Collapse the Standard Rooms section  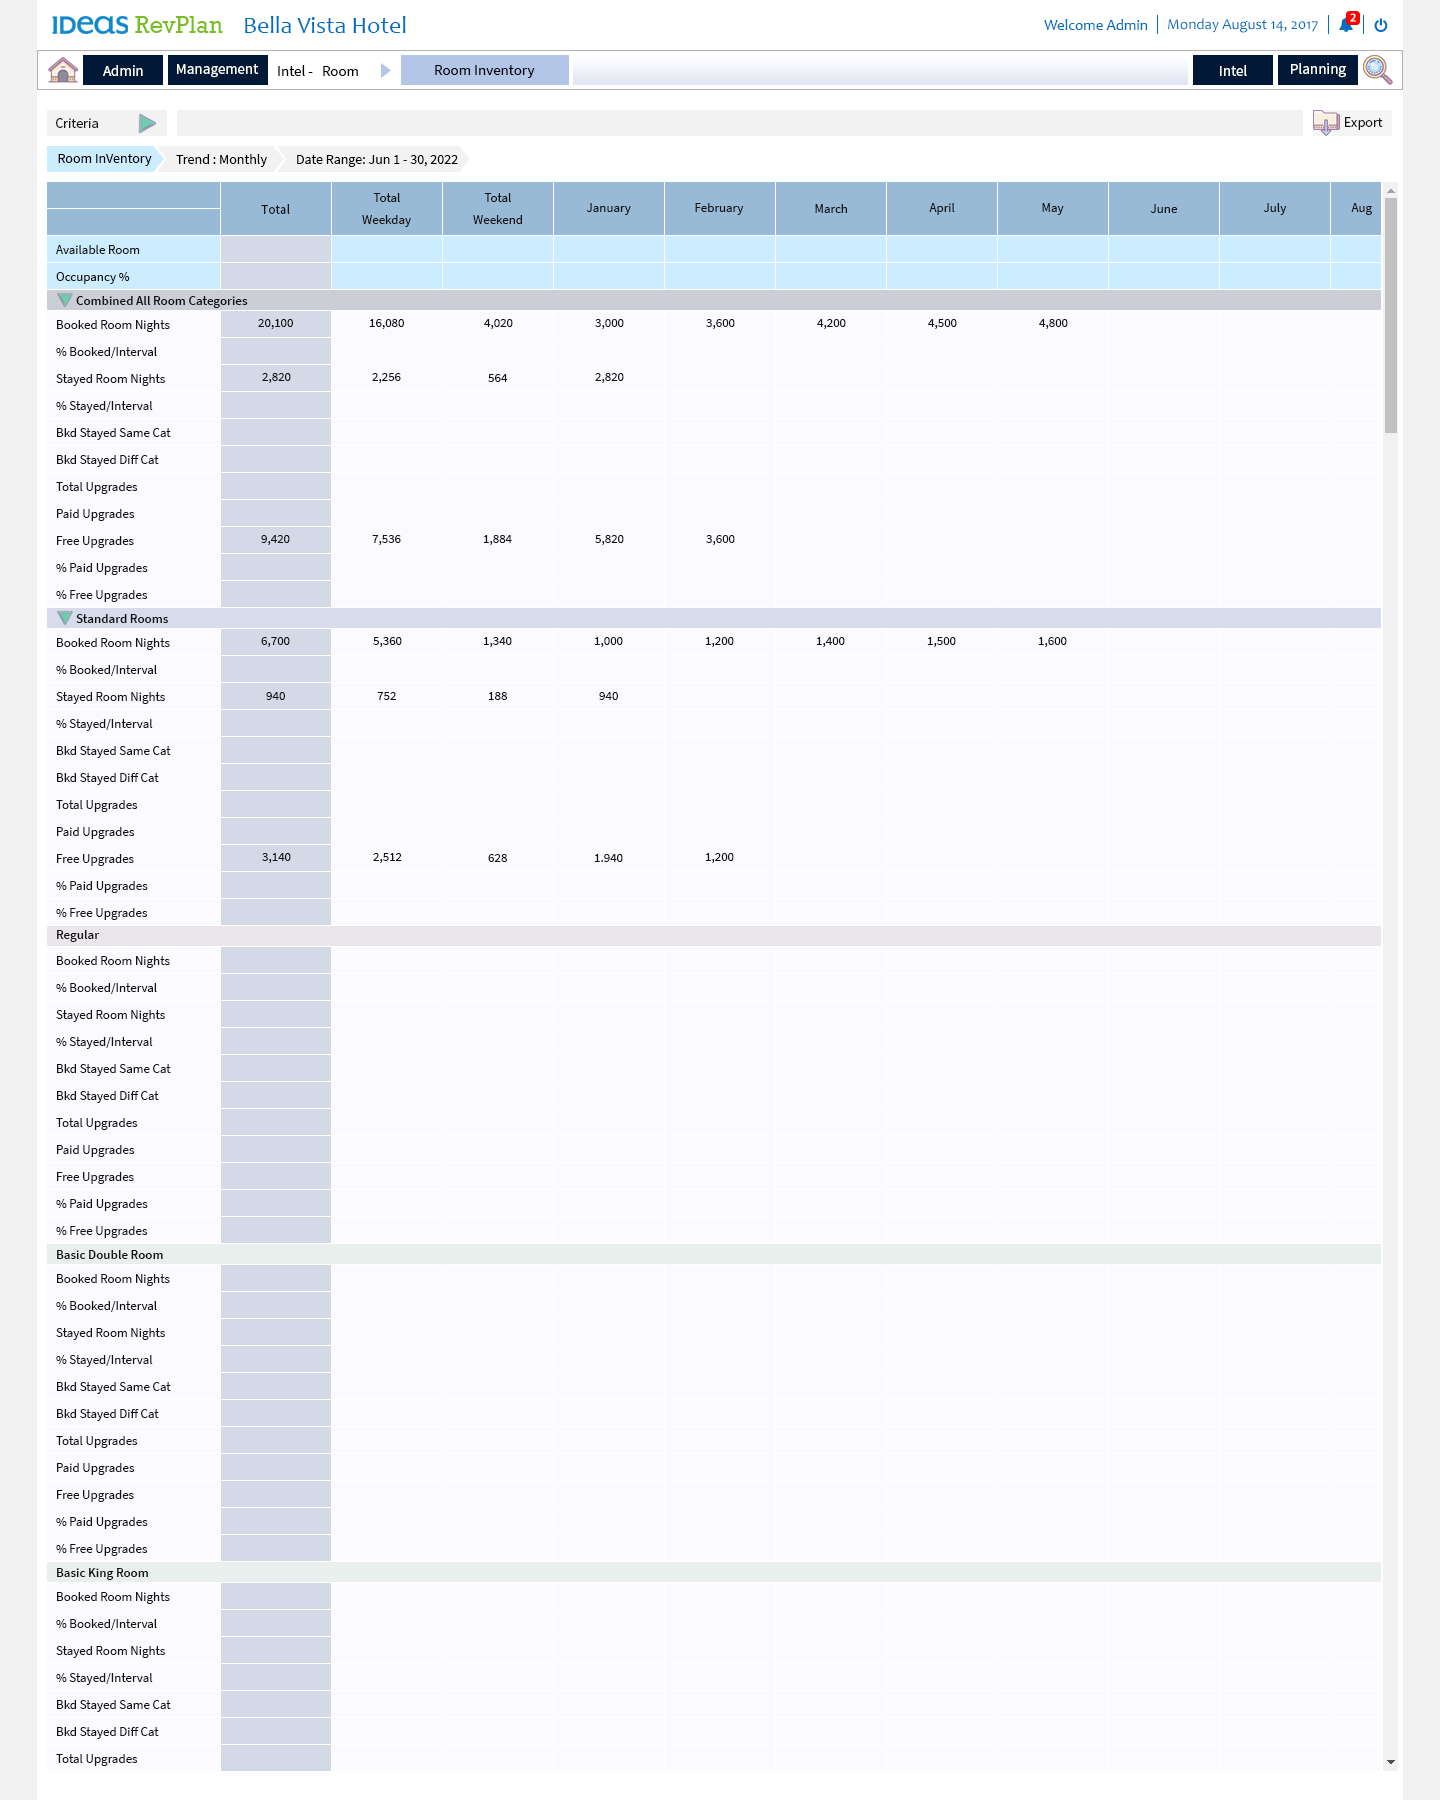pyautogui.click(x=65, y=618)
